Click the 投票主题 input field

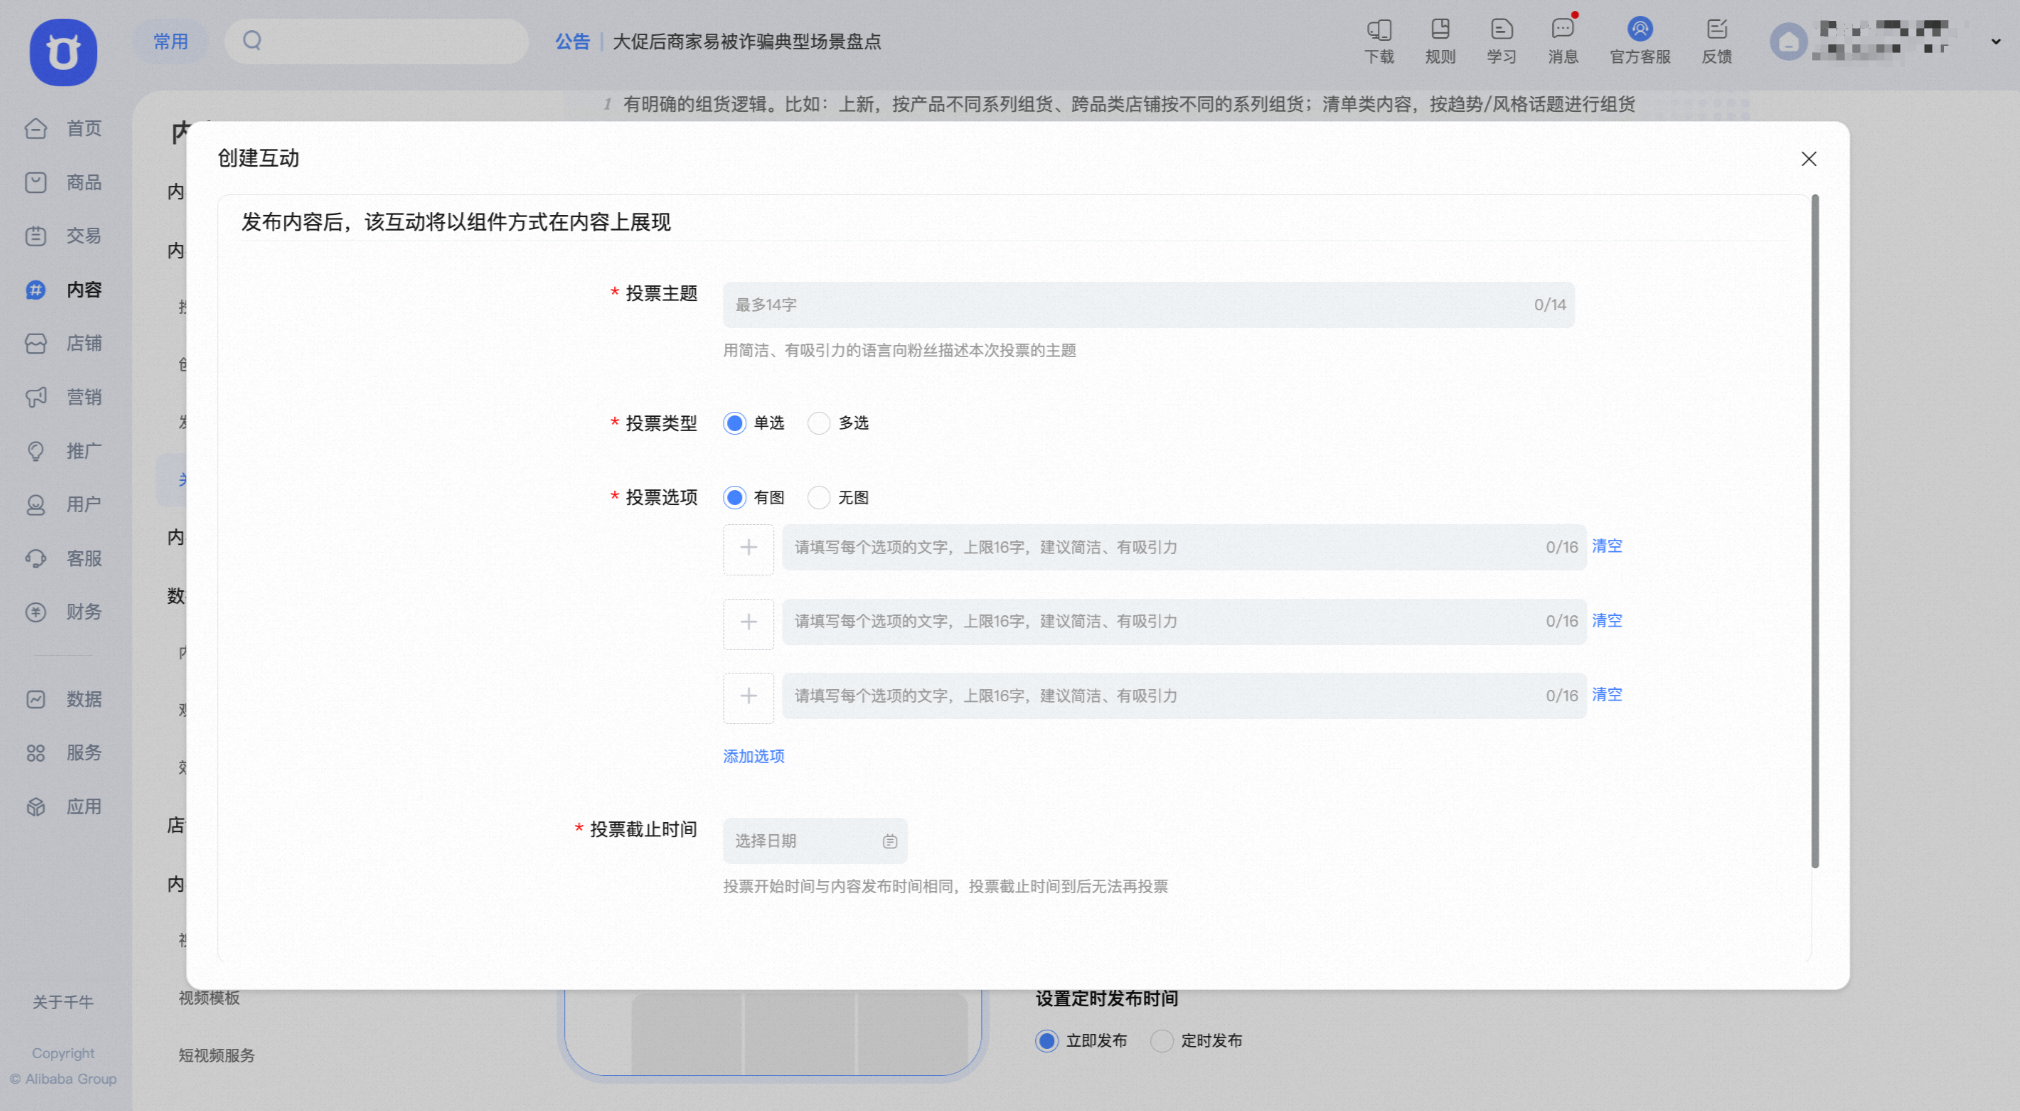1148,305
